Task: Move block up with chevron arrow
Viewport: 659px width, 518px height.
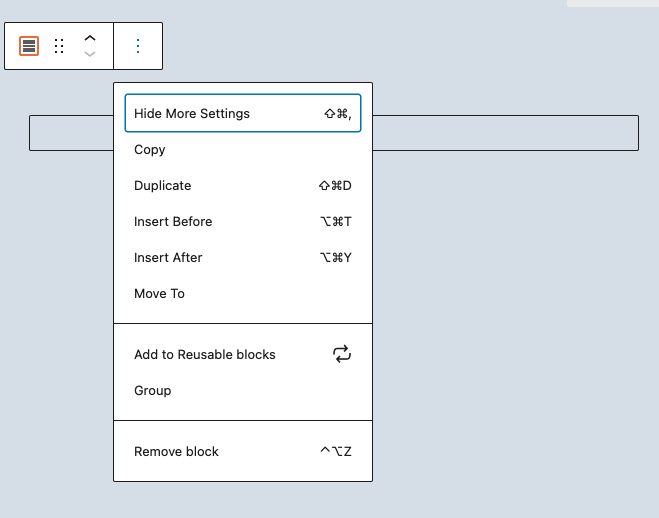Action: pyautogui.click(x=90, y=38)
